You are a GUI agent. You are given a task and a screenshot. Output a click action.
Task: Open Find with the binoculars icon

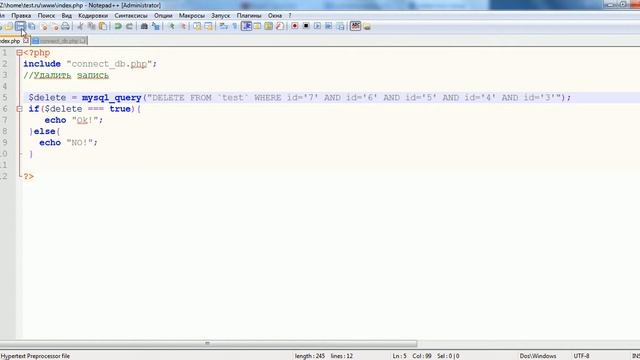pyautogui.click(x=144, y=27)
